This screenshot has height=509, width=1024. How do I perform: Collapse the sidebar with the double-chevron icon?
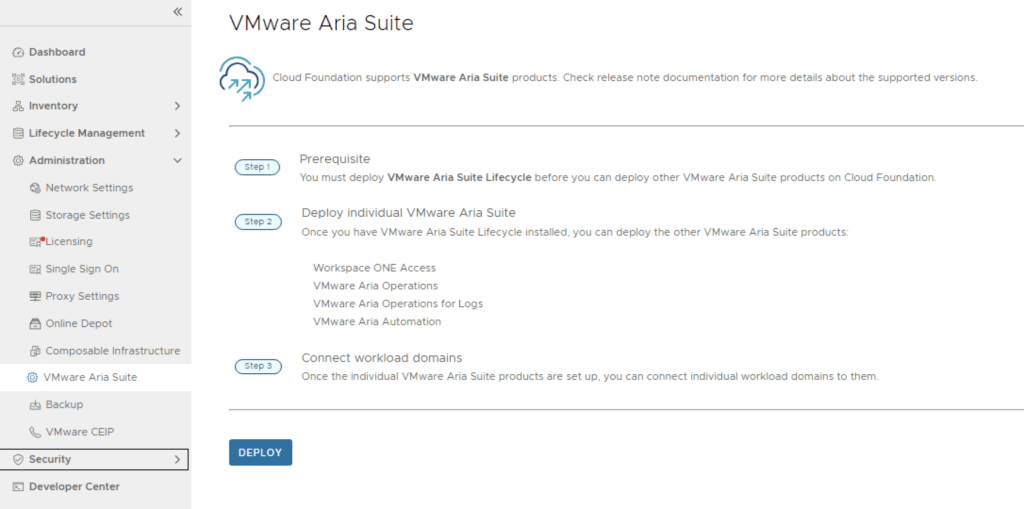(x=177, y=12)
